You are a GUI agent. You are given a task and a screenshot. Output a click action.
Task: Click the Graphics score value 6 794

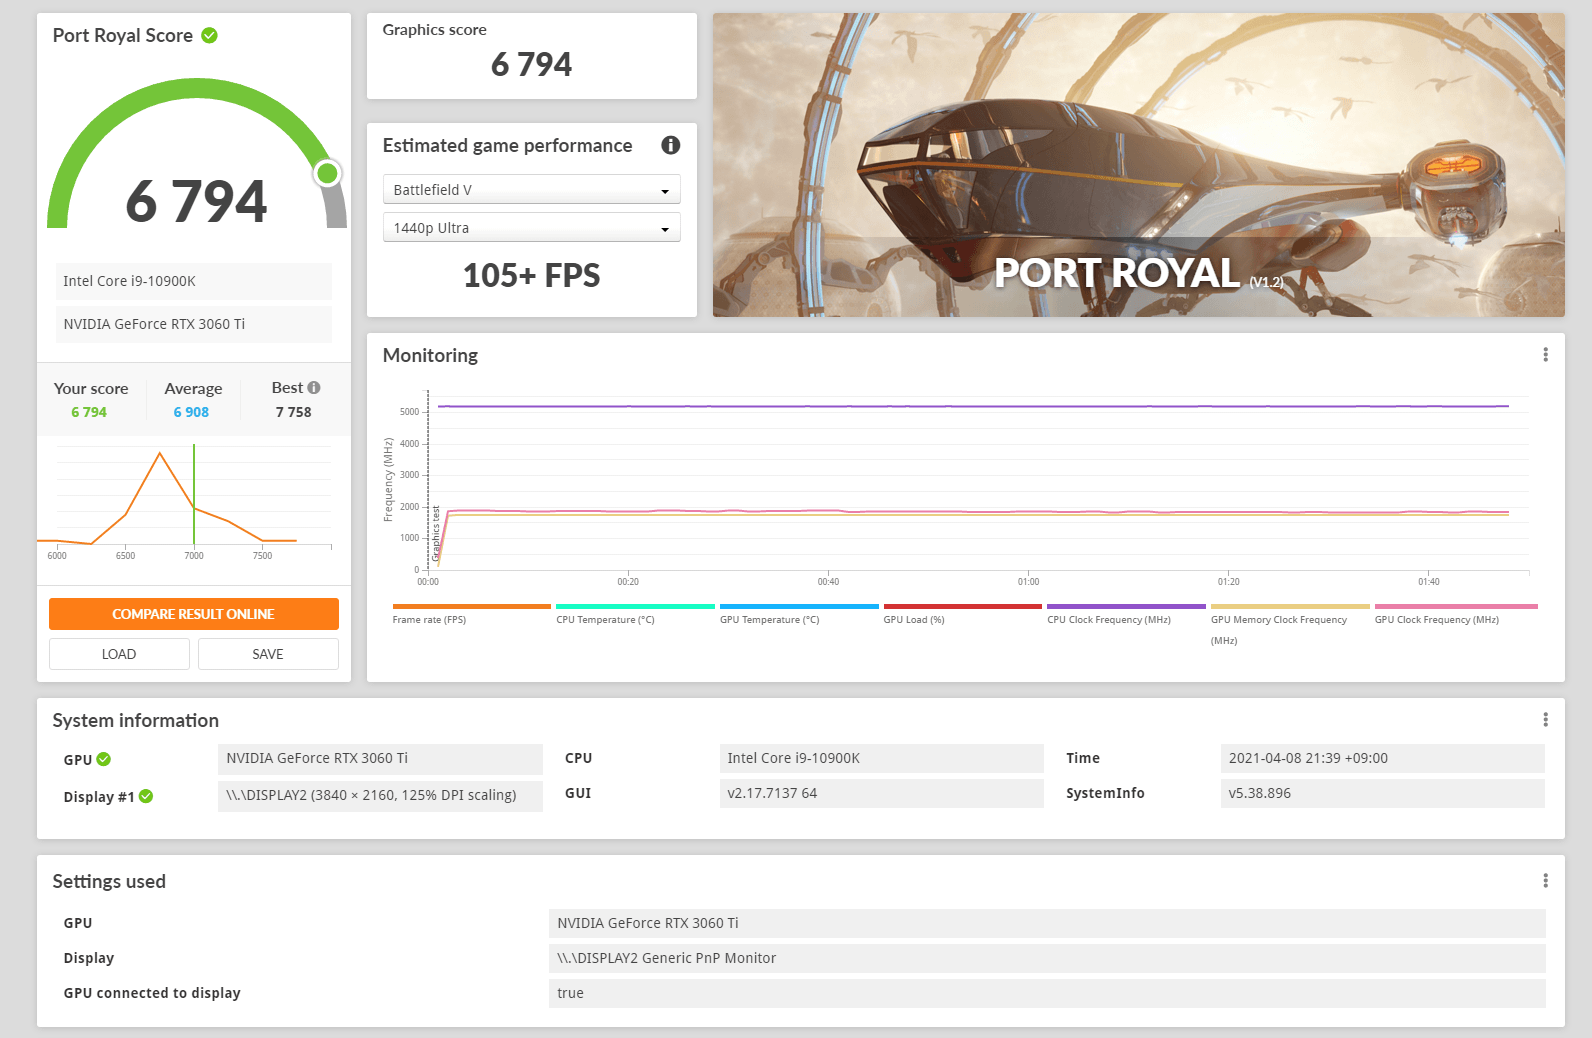(x=532, y=65)
